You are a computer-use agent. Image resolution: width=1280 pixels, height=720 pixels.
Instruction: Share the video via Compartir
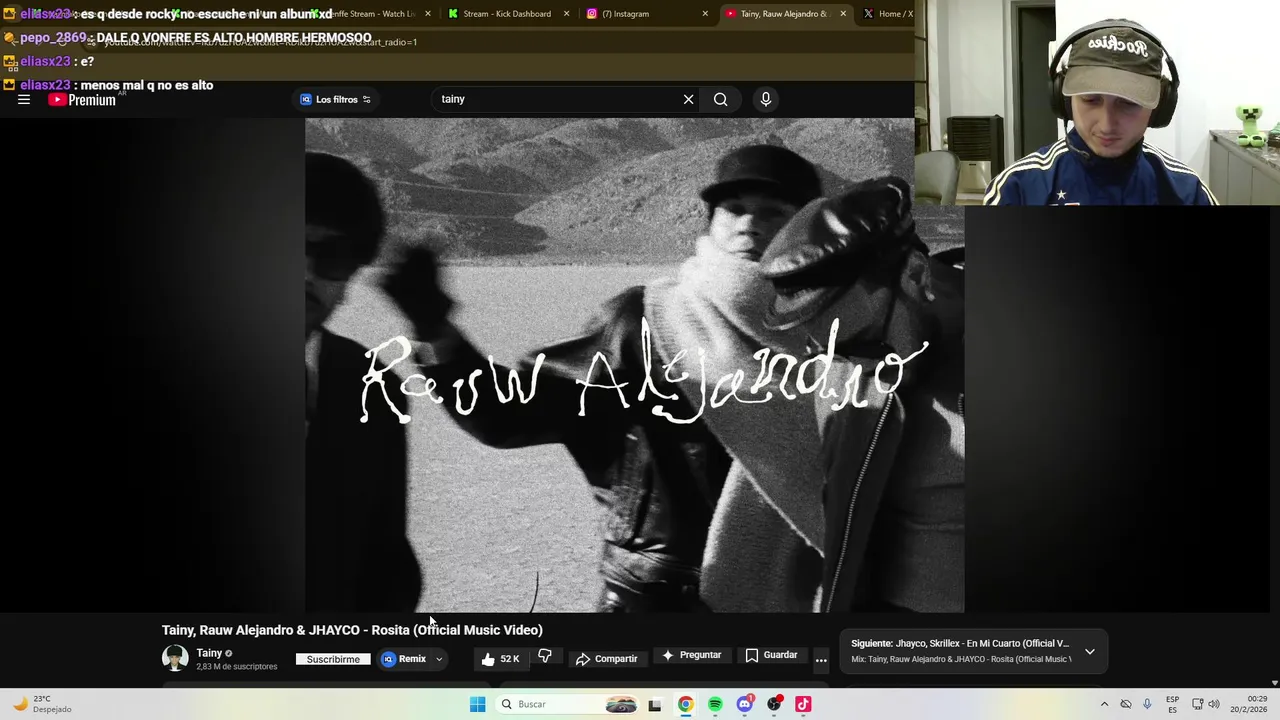pyautogui.click(x=607, y=658)
